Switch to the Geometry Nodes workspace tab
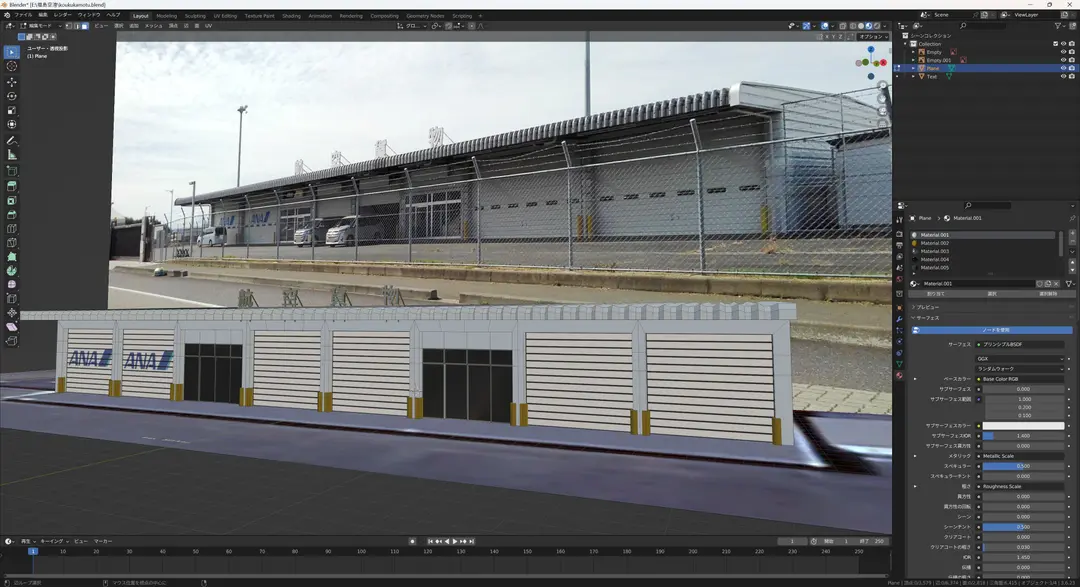 coord(425,15)
